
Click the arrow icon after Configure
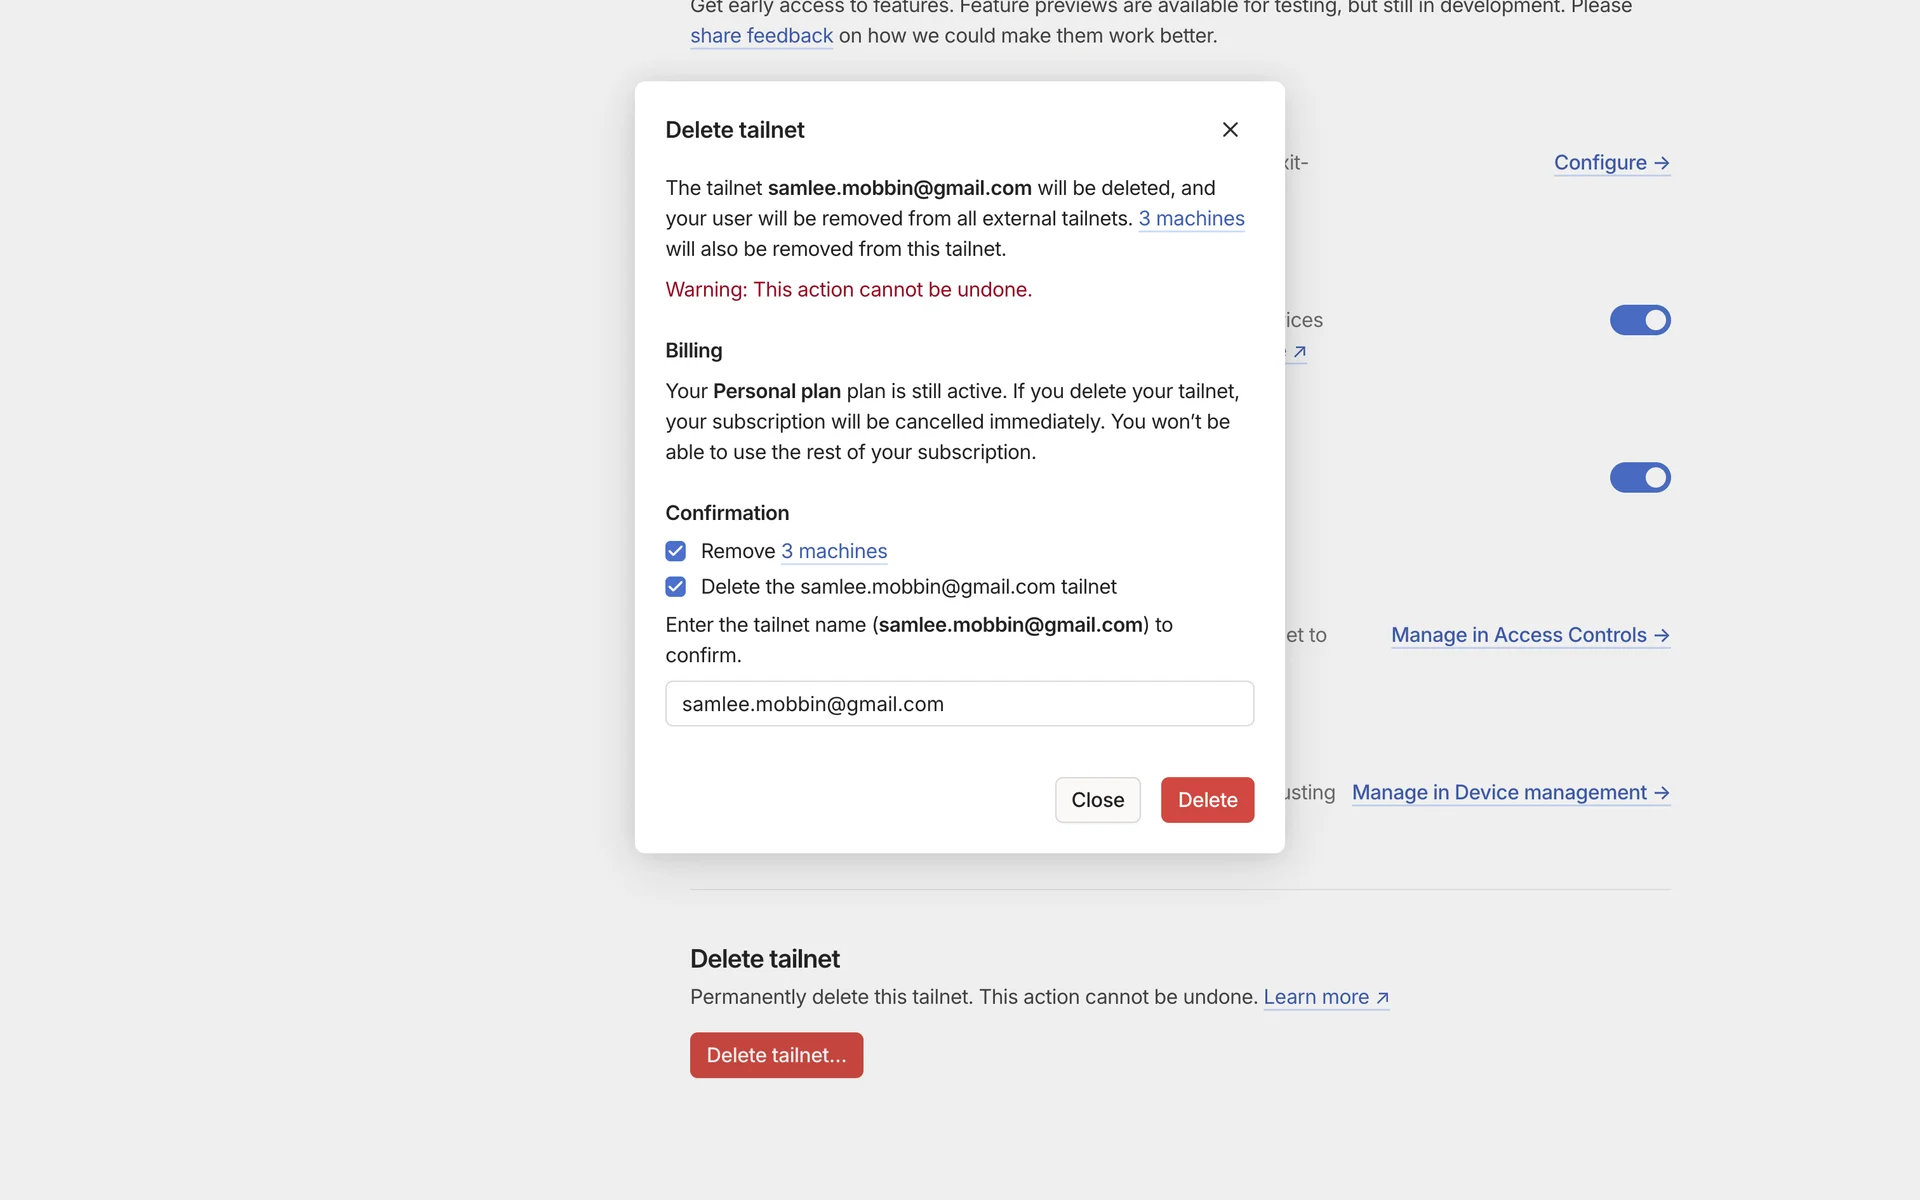tap(1661, 163)
